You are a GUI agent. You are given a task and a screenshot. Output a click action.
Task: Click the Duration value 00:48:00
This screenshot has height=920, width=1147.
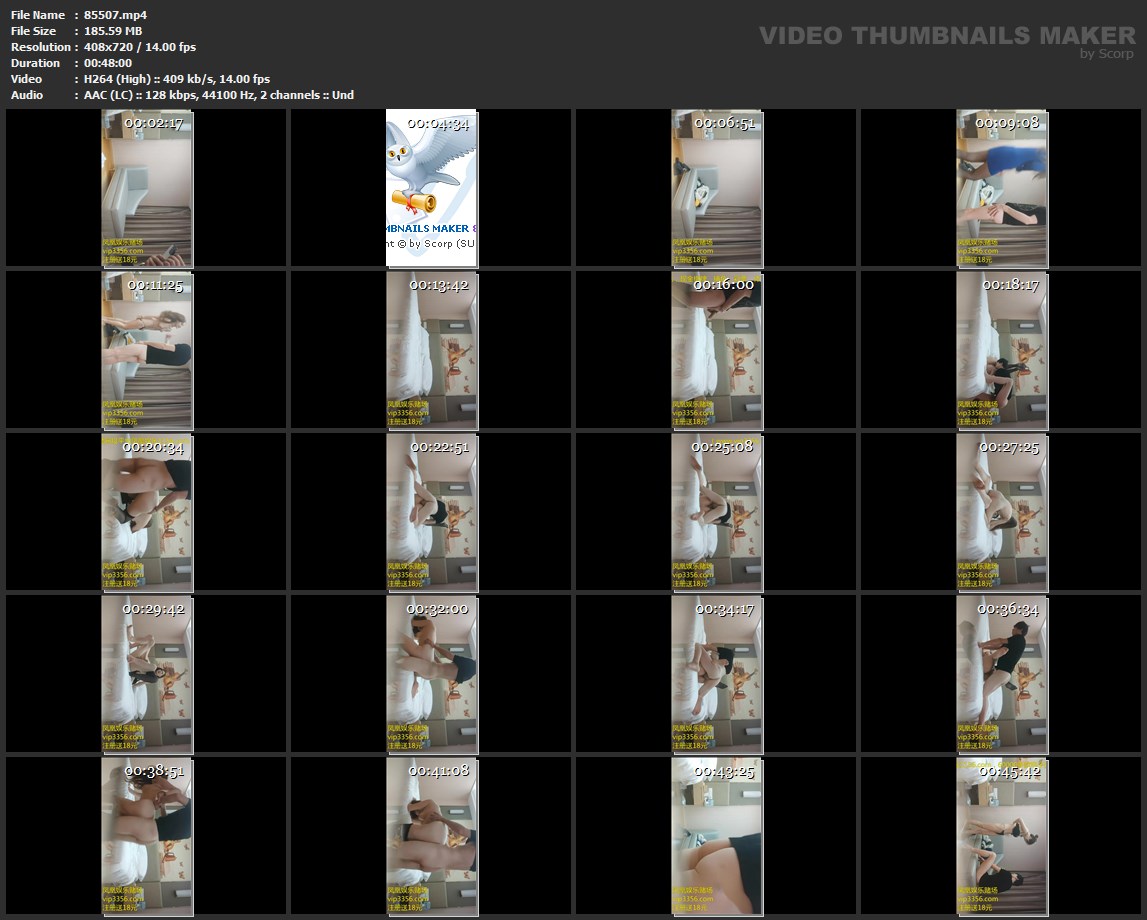[x=108, y=63]
